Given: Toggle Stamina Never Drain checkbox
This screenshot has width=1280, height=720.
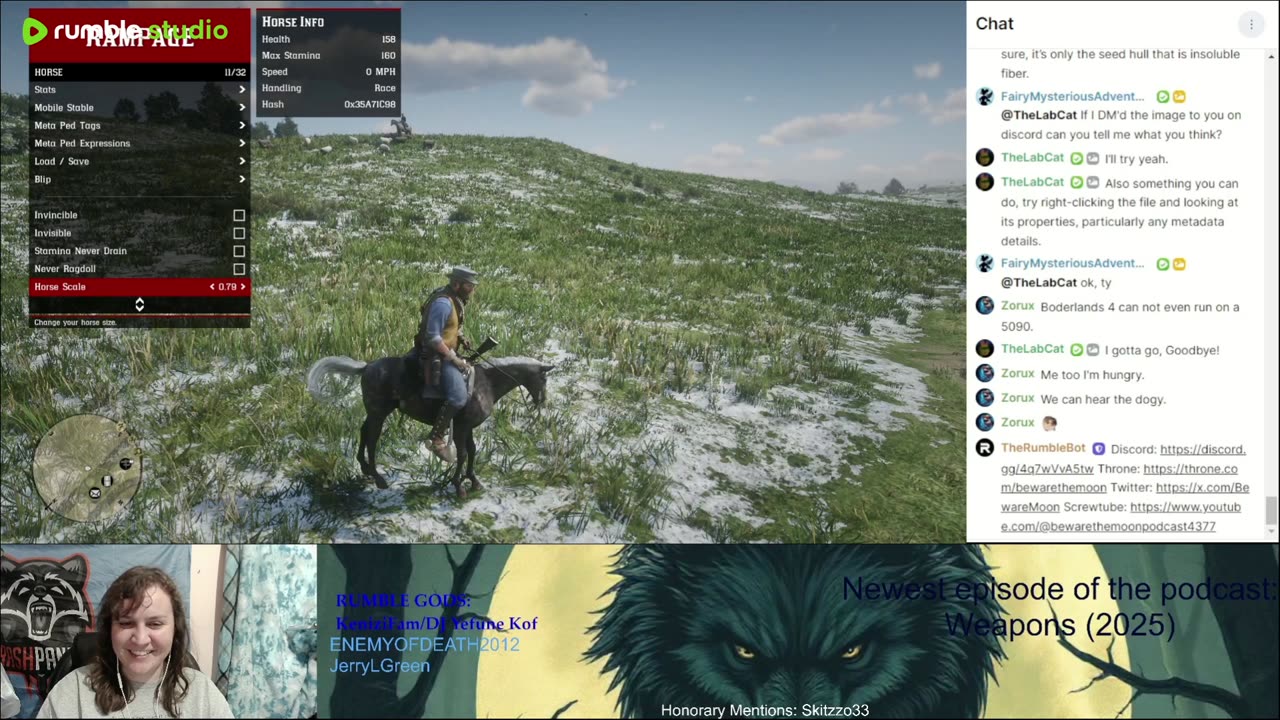Looking at the screenshot, I should click(239, 251).
